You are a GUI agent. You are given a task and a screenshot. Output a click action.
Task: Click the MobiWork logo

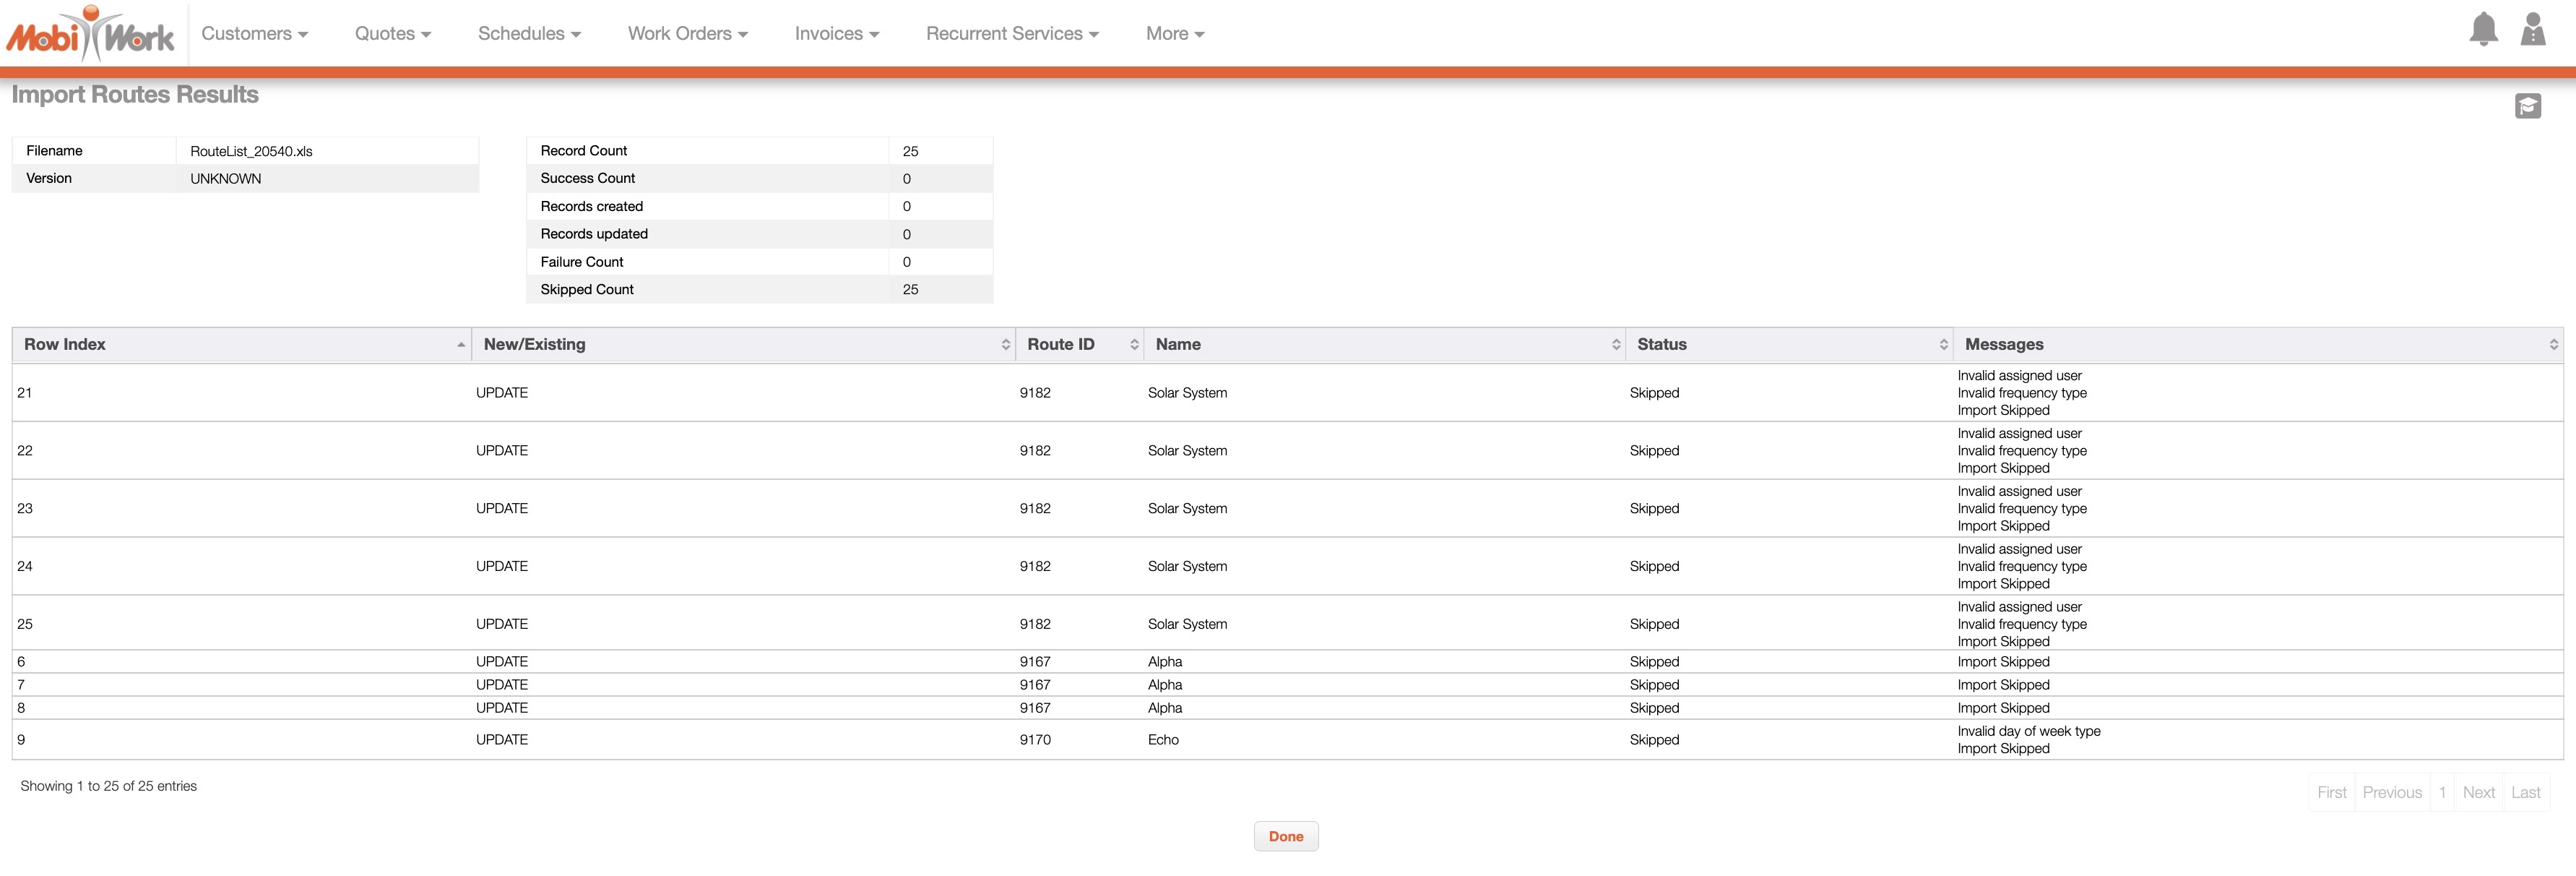click(x=90, y=34)
